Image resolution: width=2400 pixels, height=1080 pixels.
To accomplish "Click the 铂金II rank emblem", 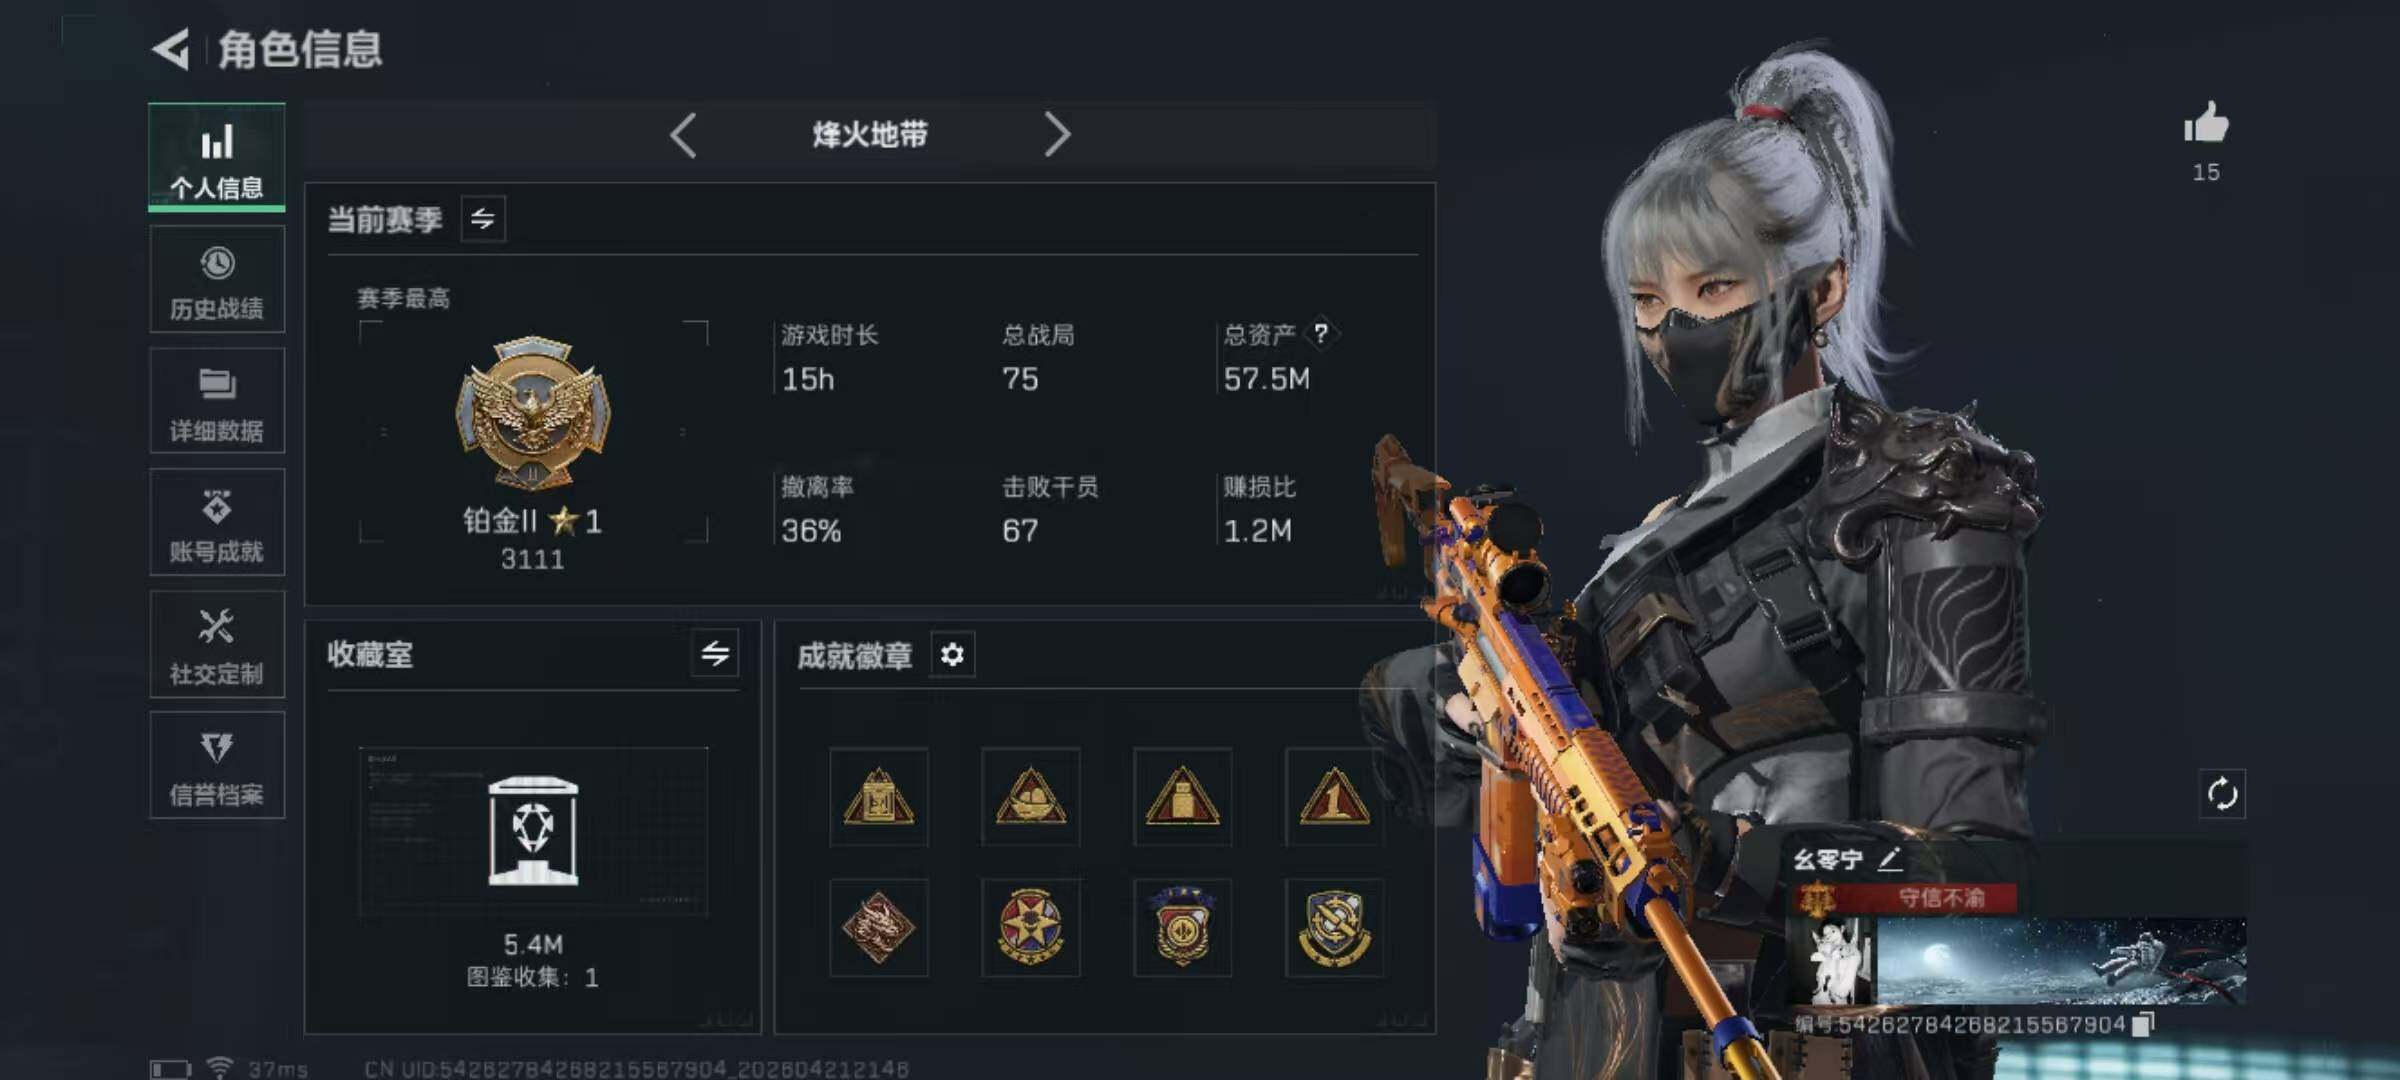I will click(x=533, y=412).
